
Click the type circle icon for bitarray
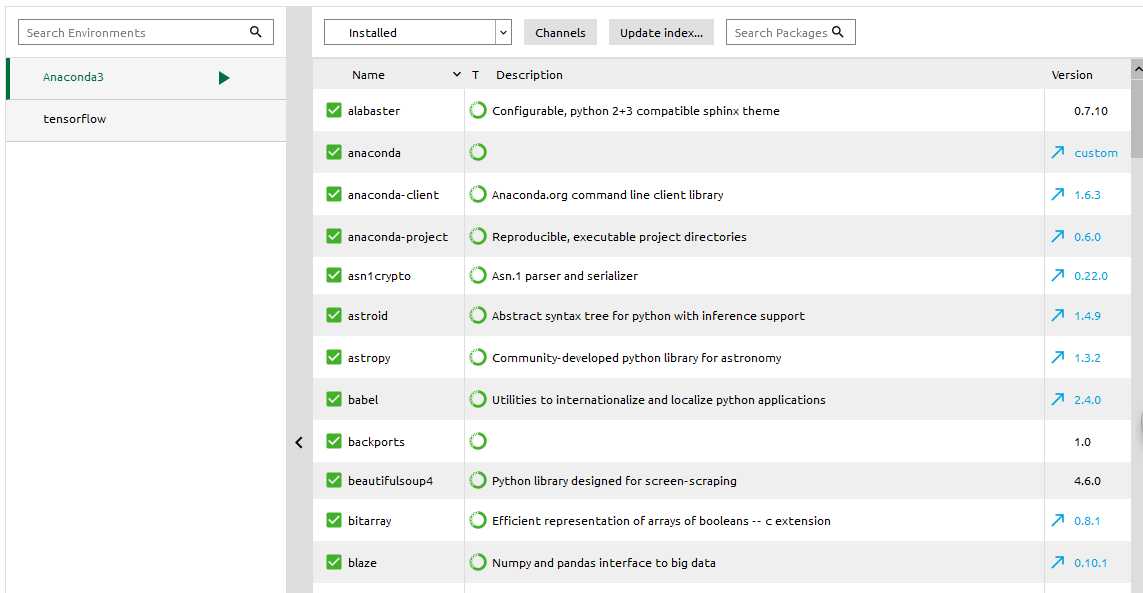477,520
